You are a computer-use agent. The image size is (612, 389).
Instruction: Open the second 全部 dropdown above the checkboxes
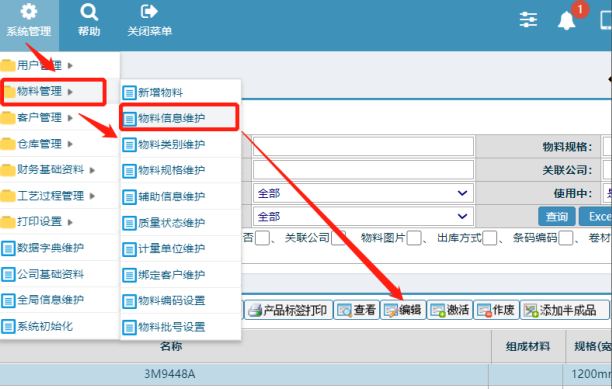pyautogui.click(x=363, y=217)
